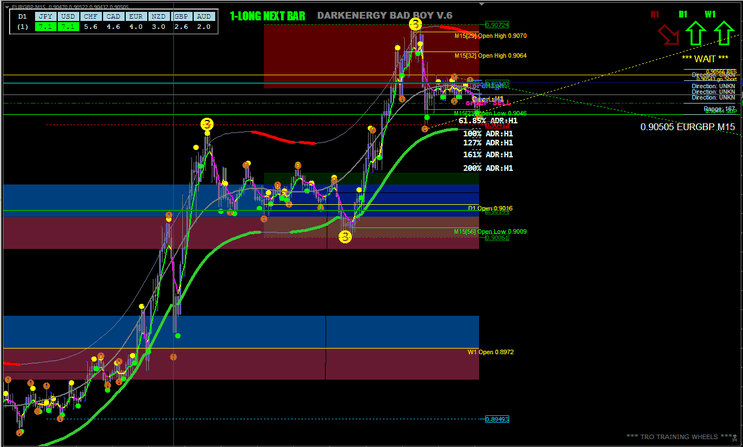
Task: Click the 200% ADR:H1 label
Action: [487, 168]
